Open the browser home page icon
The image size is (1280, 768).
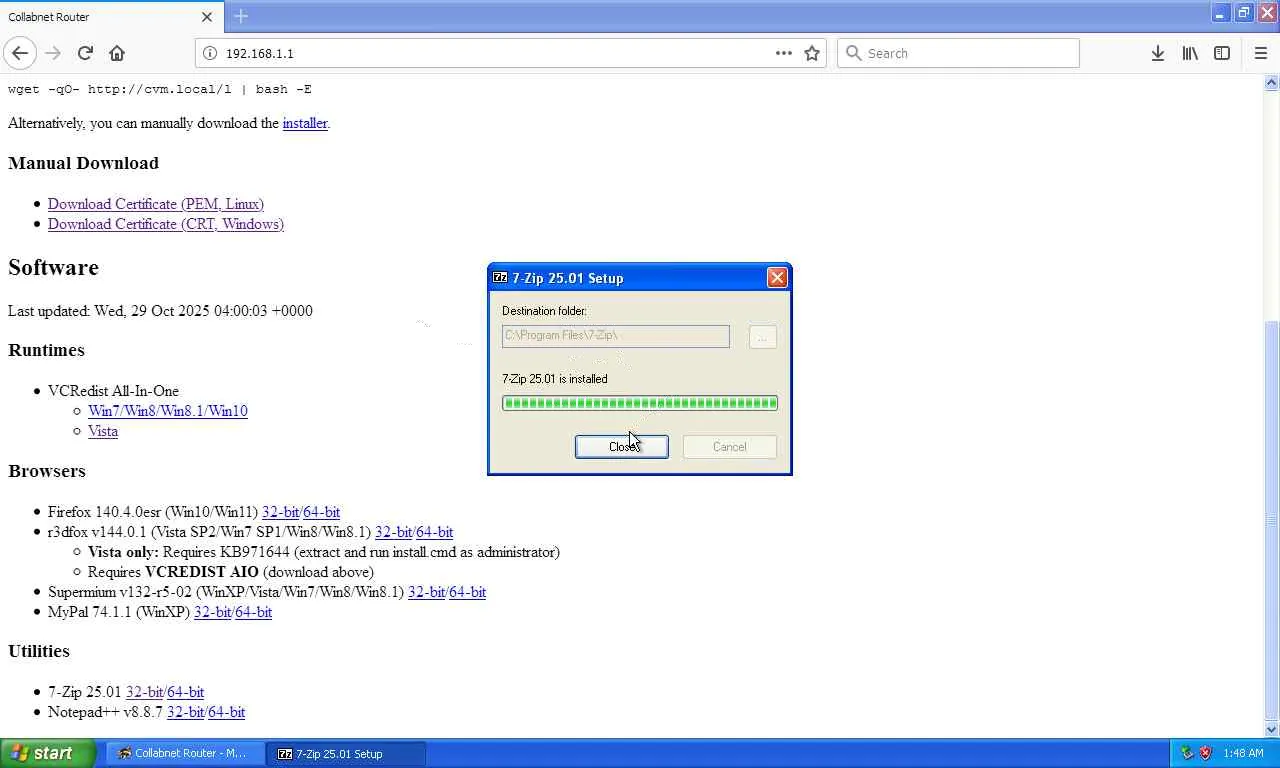(x=117, y=53)
